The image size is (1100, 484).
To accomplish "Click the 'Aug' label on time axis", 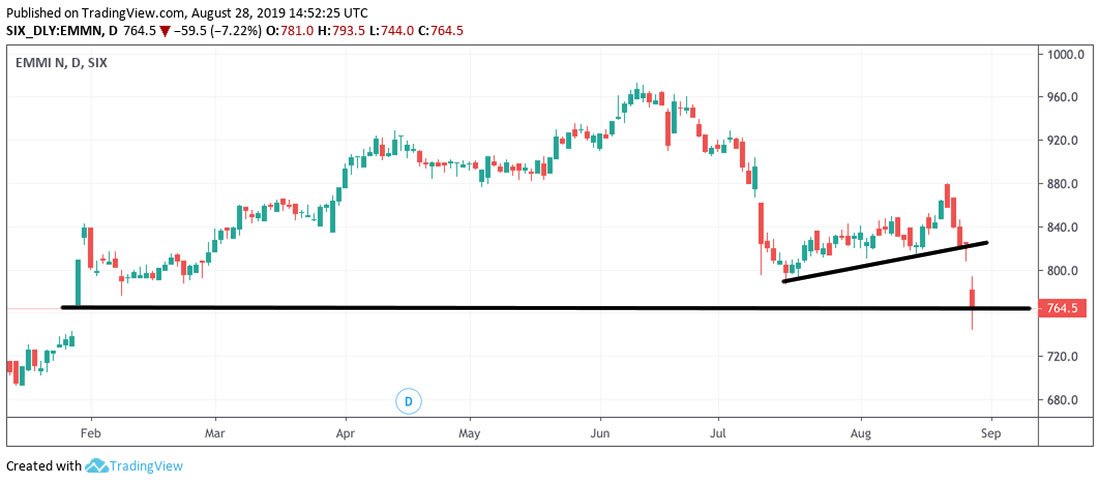I will (x=862, y=435).
